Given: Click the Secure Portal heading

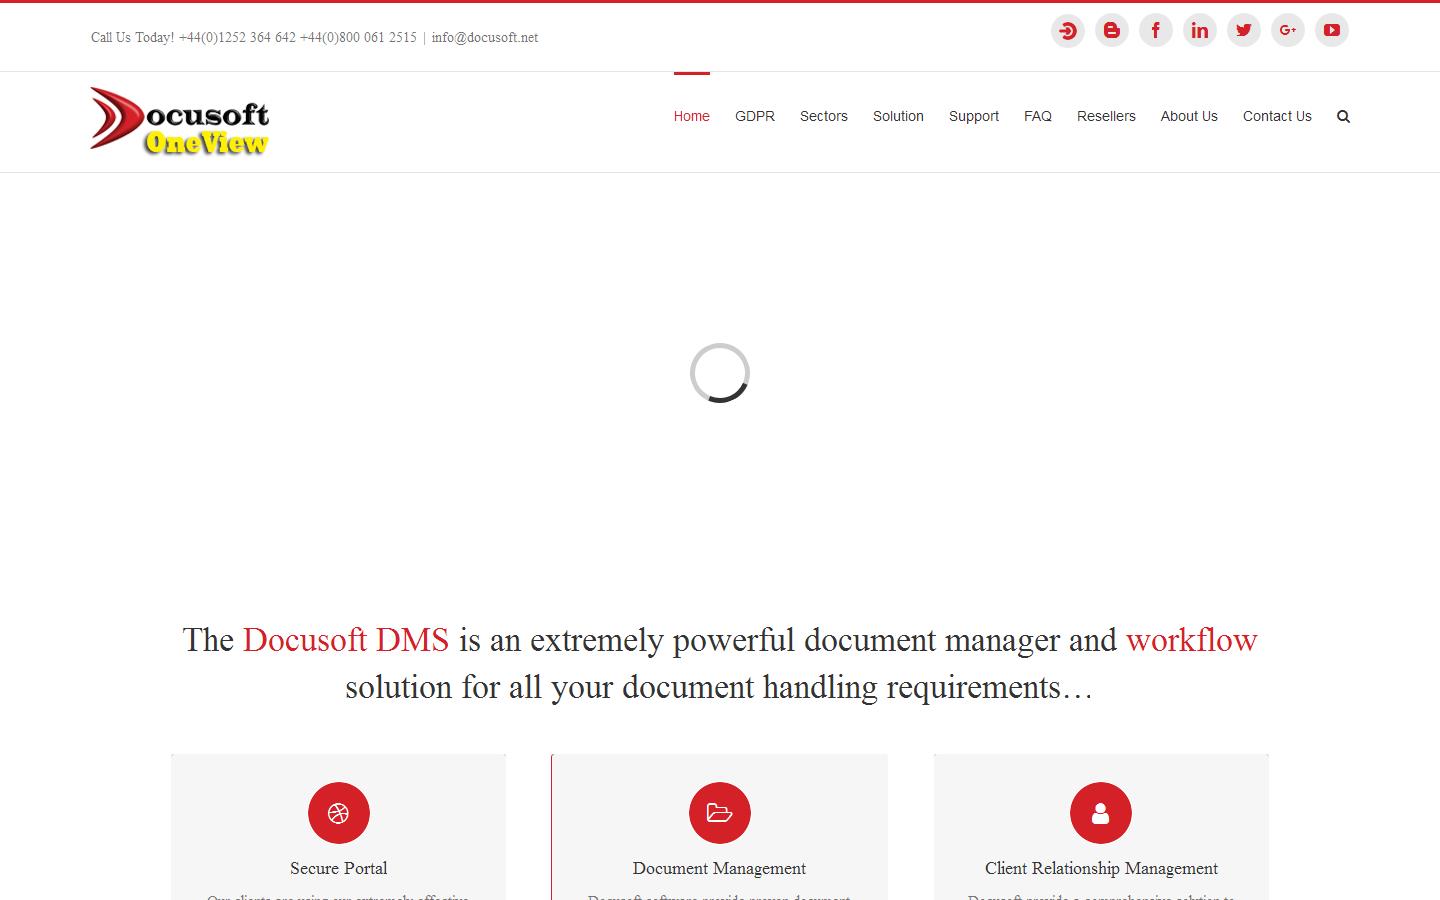Looking at the screenshot, I should pyautogui.click(x=339, y=868).
